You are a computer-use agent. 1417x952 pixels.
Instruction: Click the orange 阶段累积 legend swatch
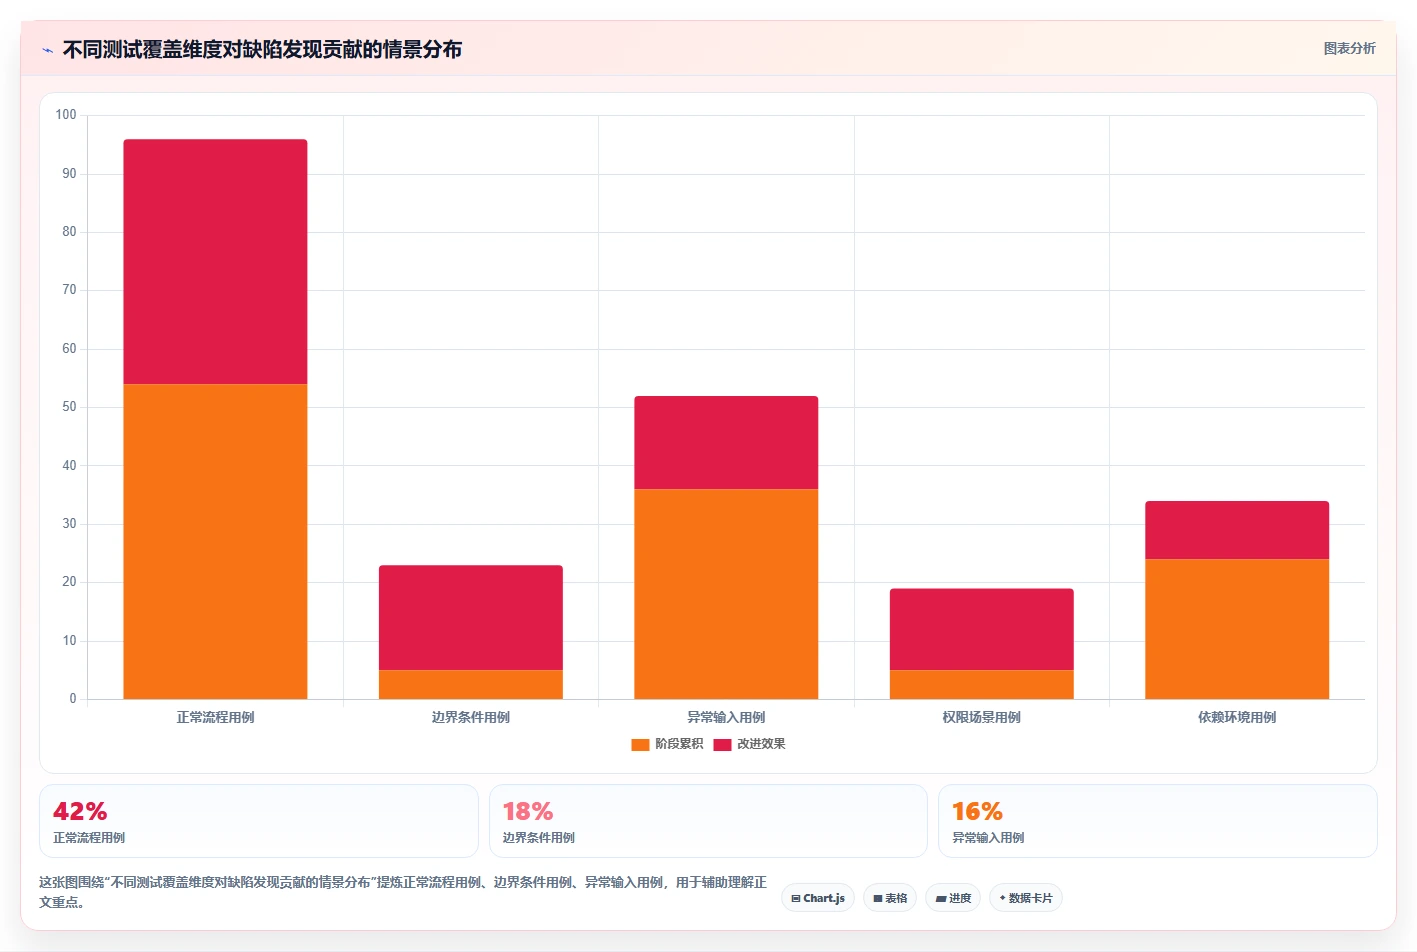640,744
